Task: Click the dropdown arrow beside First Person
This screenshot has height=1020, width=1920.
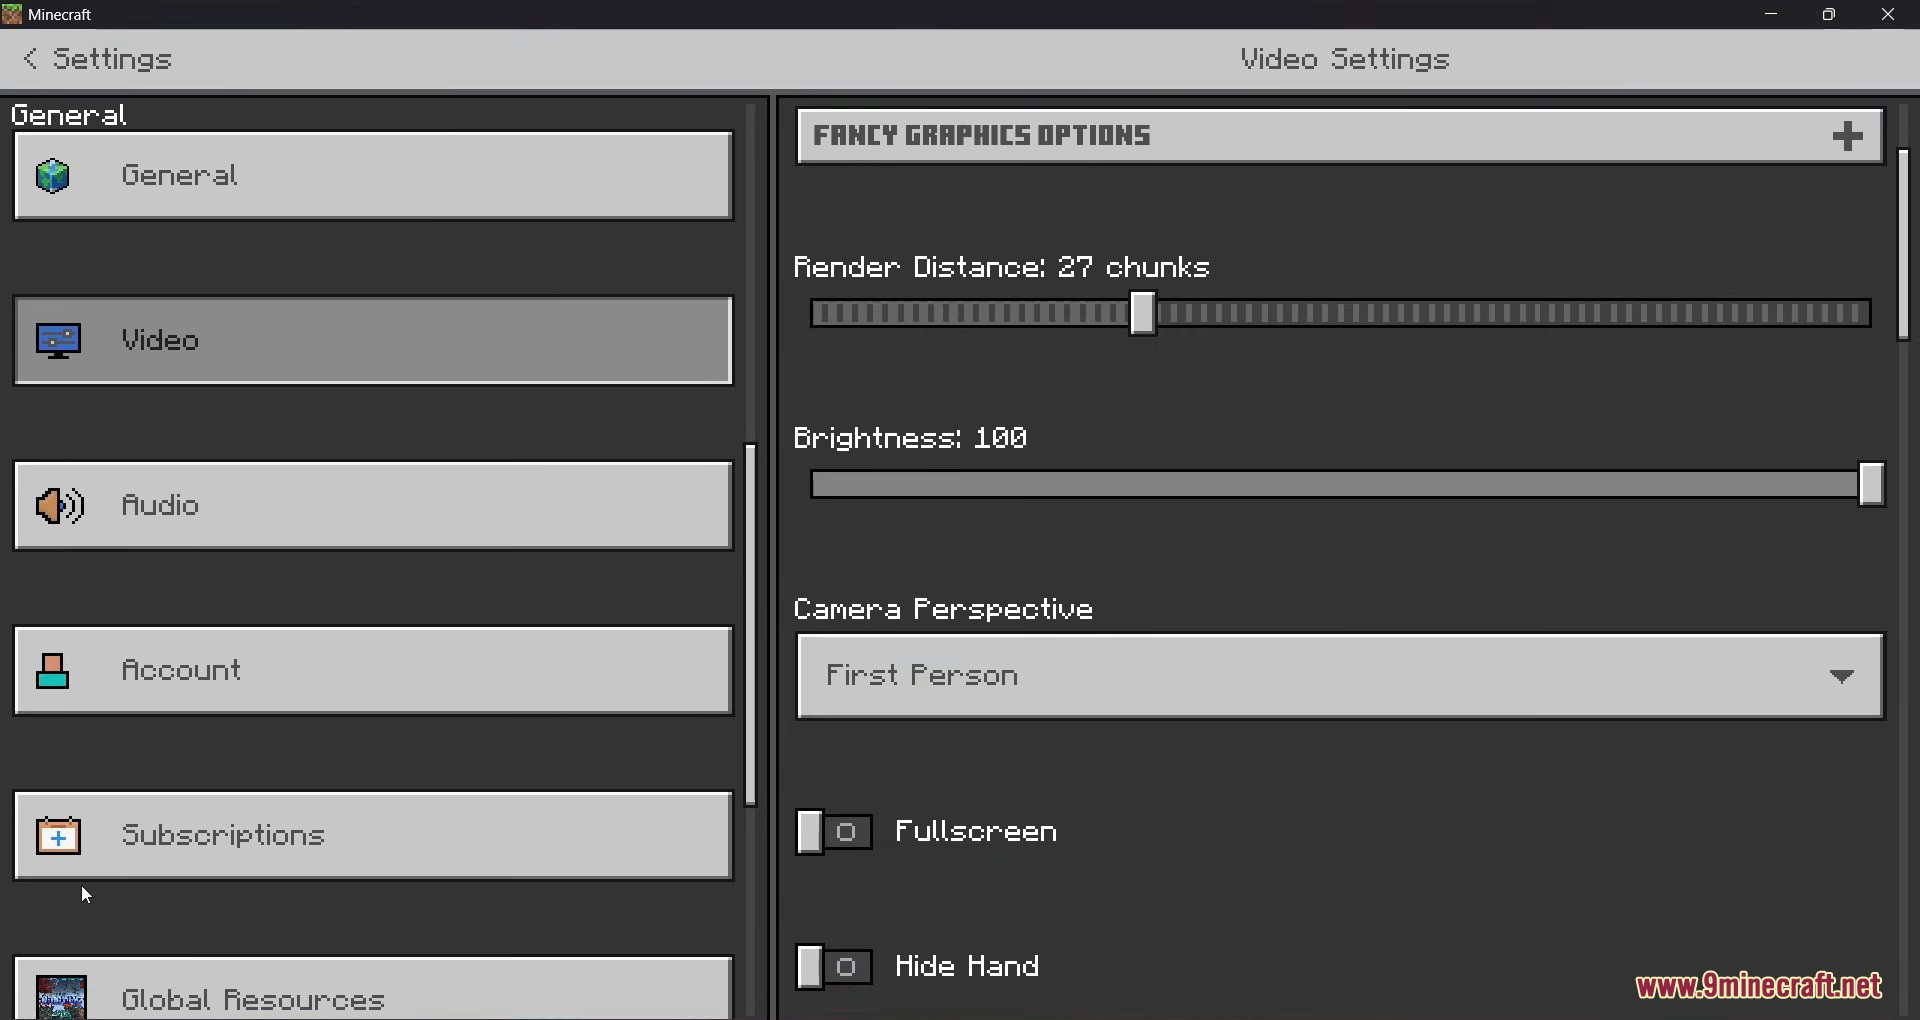Action: [1842, 677]
